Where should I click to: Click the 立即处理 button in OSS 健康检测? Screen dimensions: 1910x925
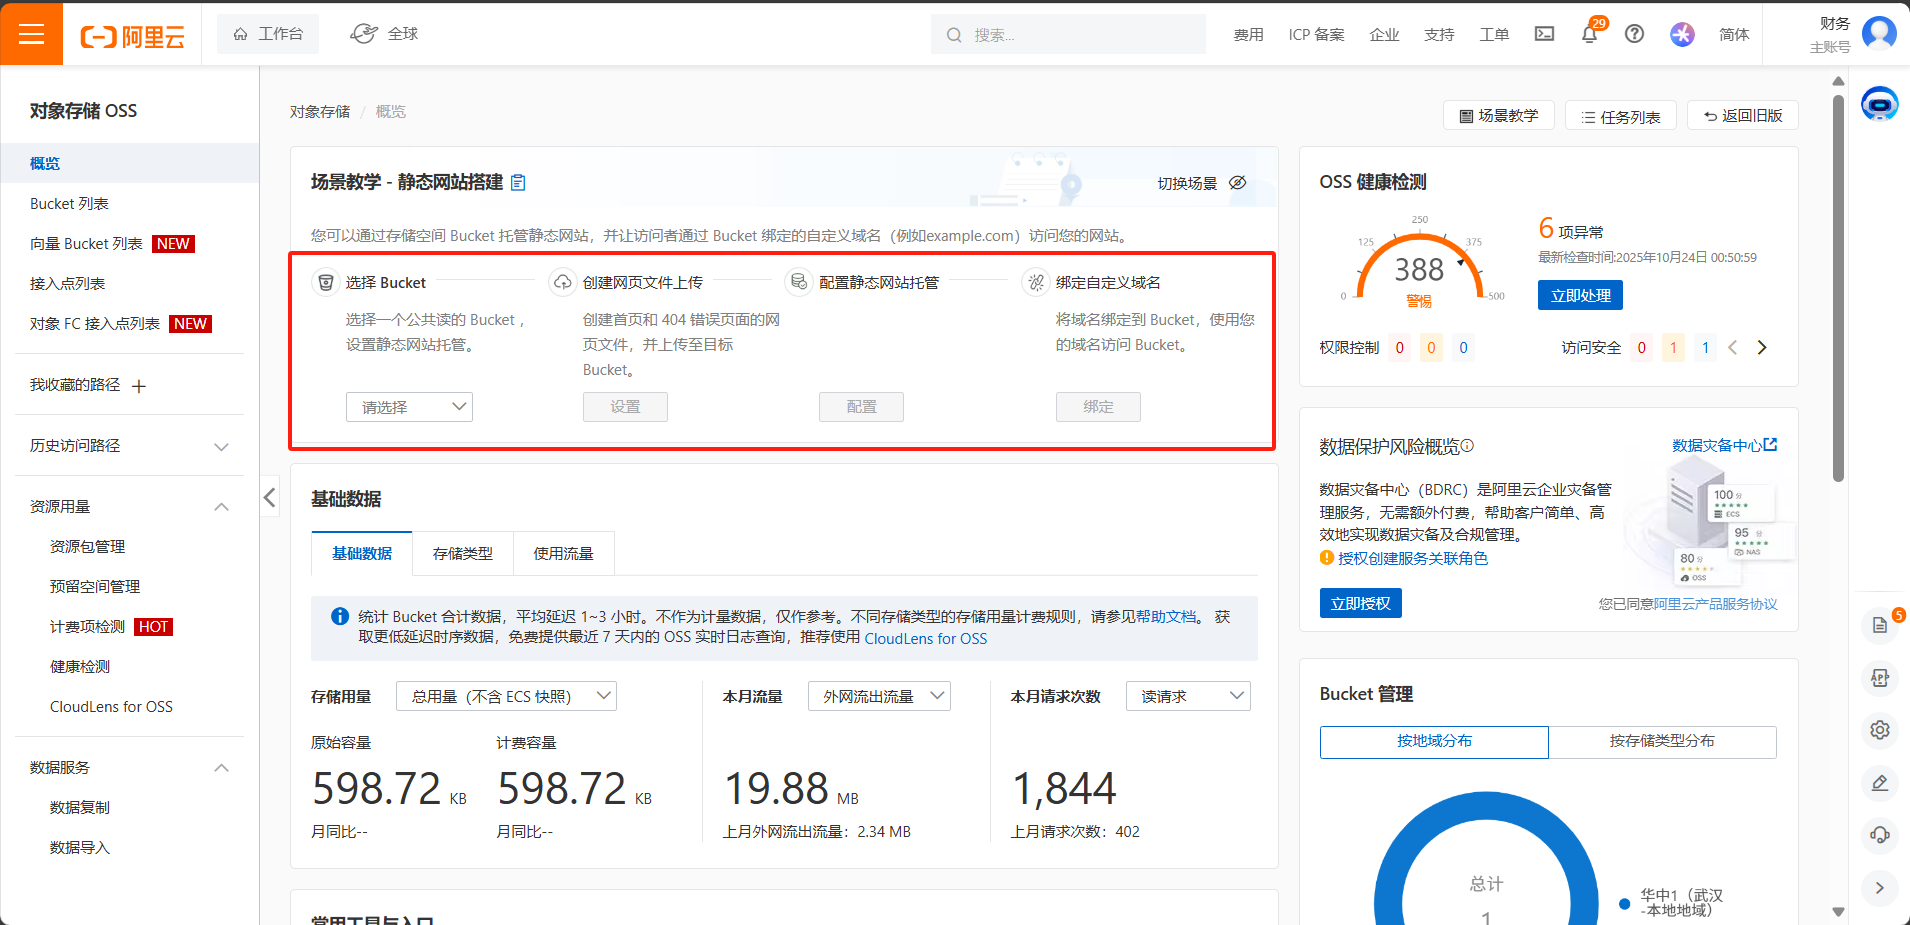pos(1579,294)
